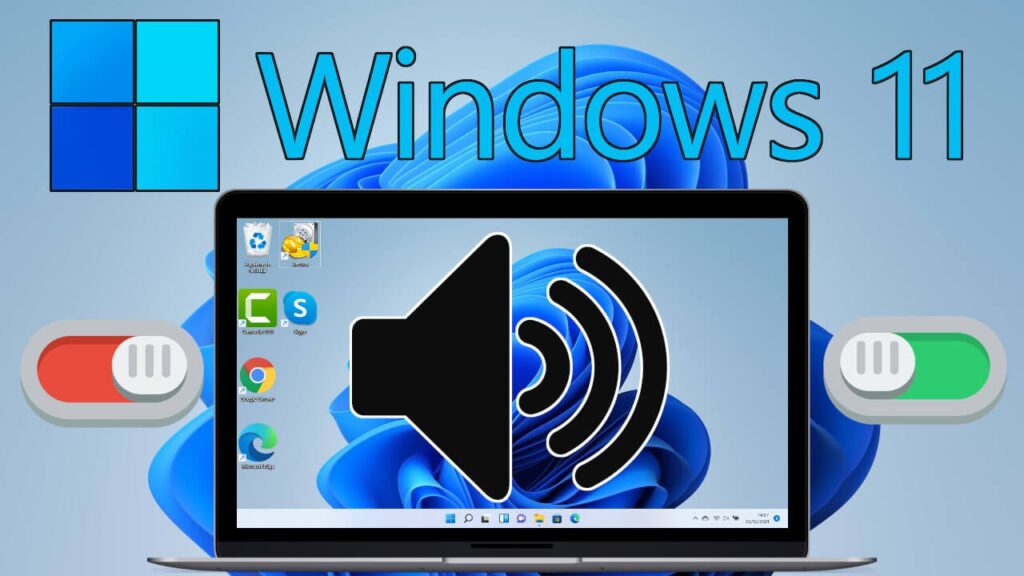Image resolution: width=1024 pixels, height=576 pixels.
Task: Launch Microsoft Edge from the taskbar
Action: coord(575,520)
